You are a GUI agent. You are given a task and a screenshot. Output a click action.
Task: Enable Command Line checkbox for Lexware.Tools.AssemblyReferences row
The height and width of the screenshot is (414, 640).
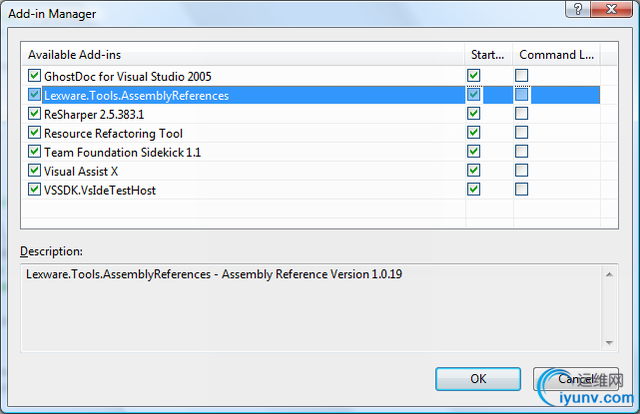tap(522, 95)
